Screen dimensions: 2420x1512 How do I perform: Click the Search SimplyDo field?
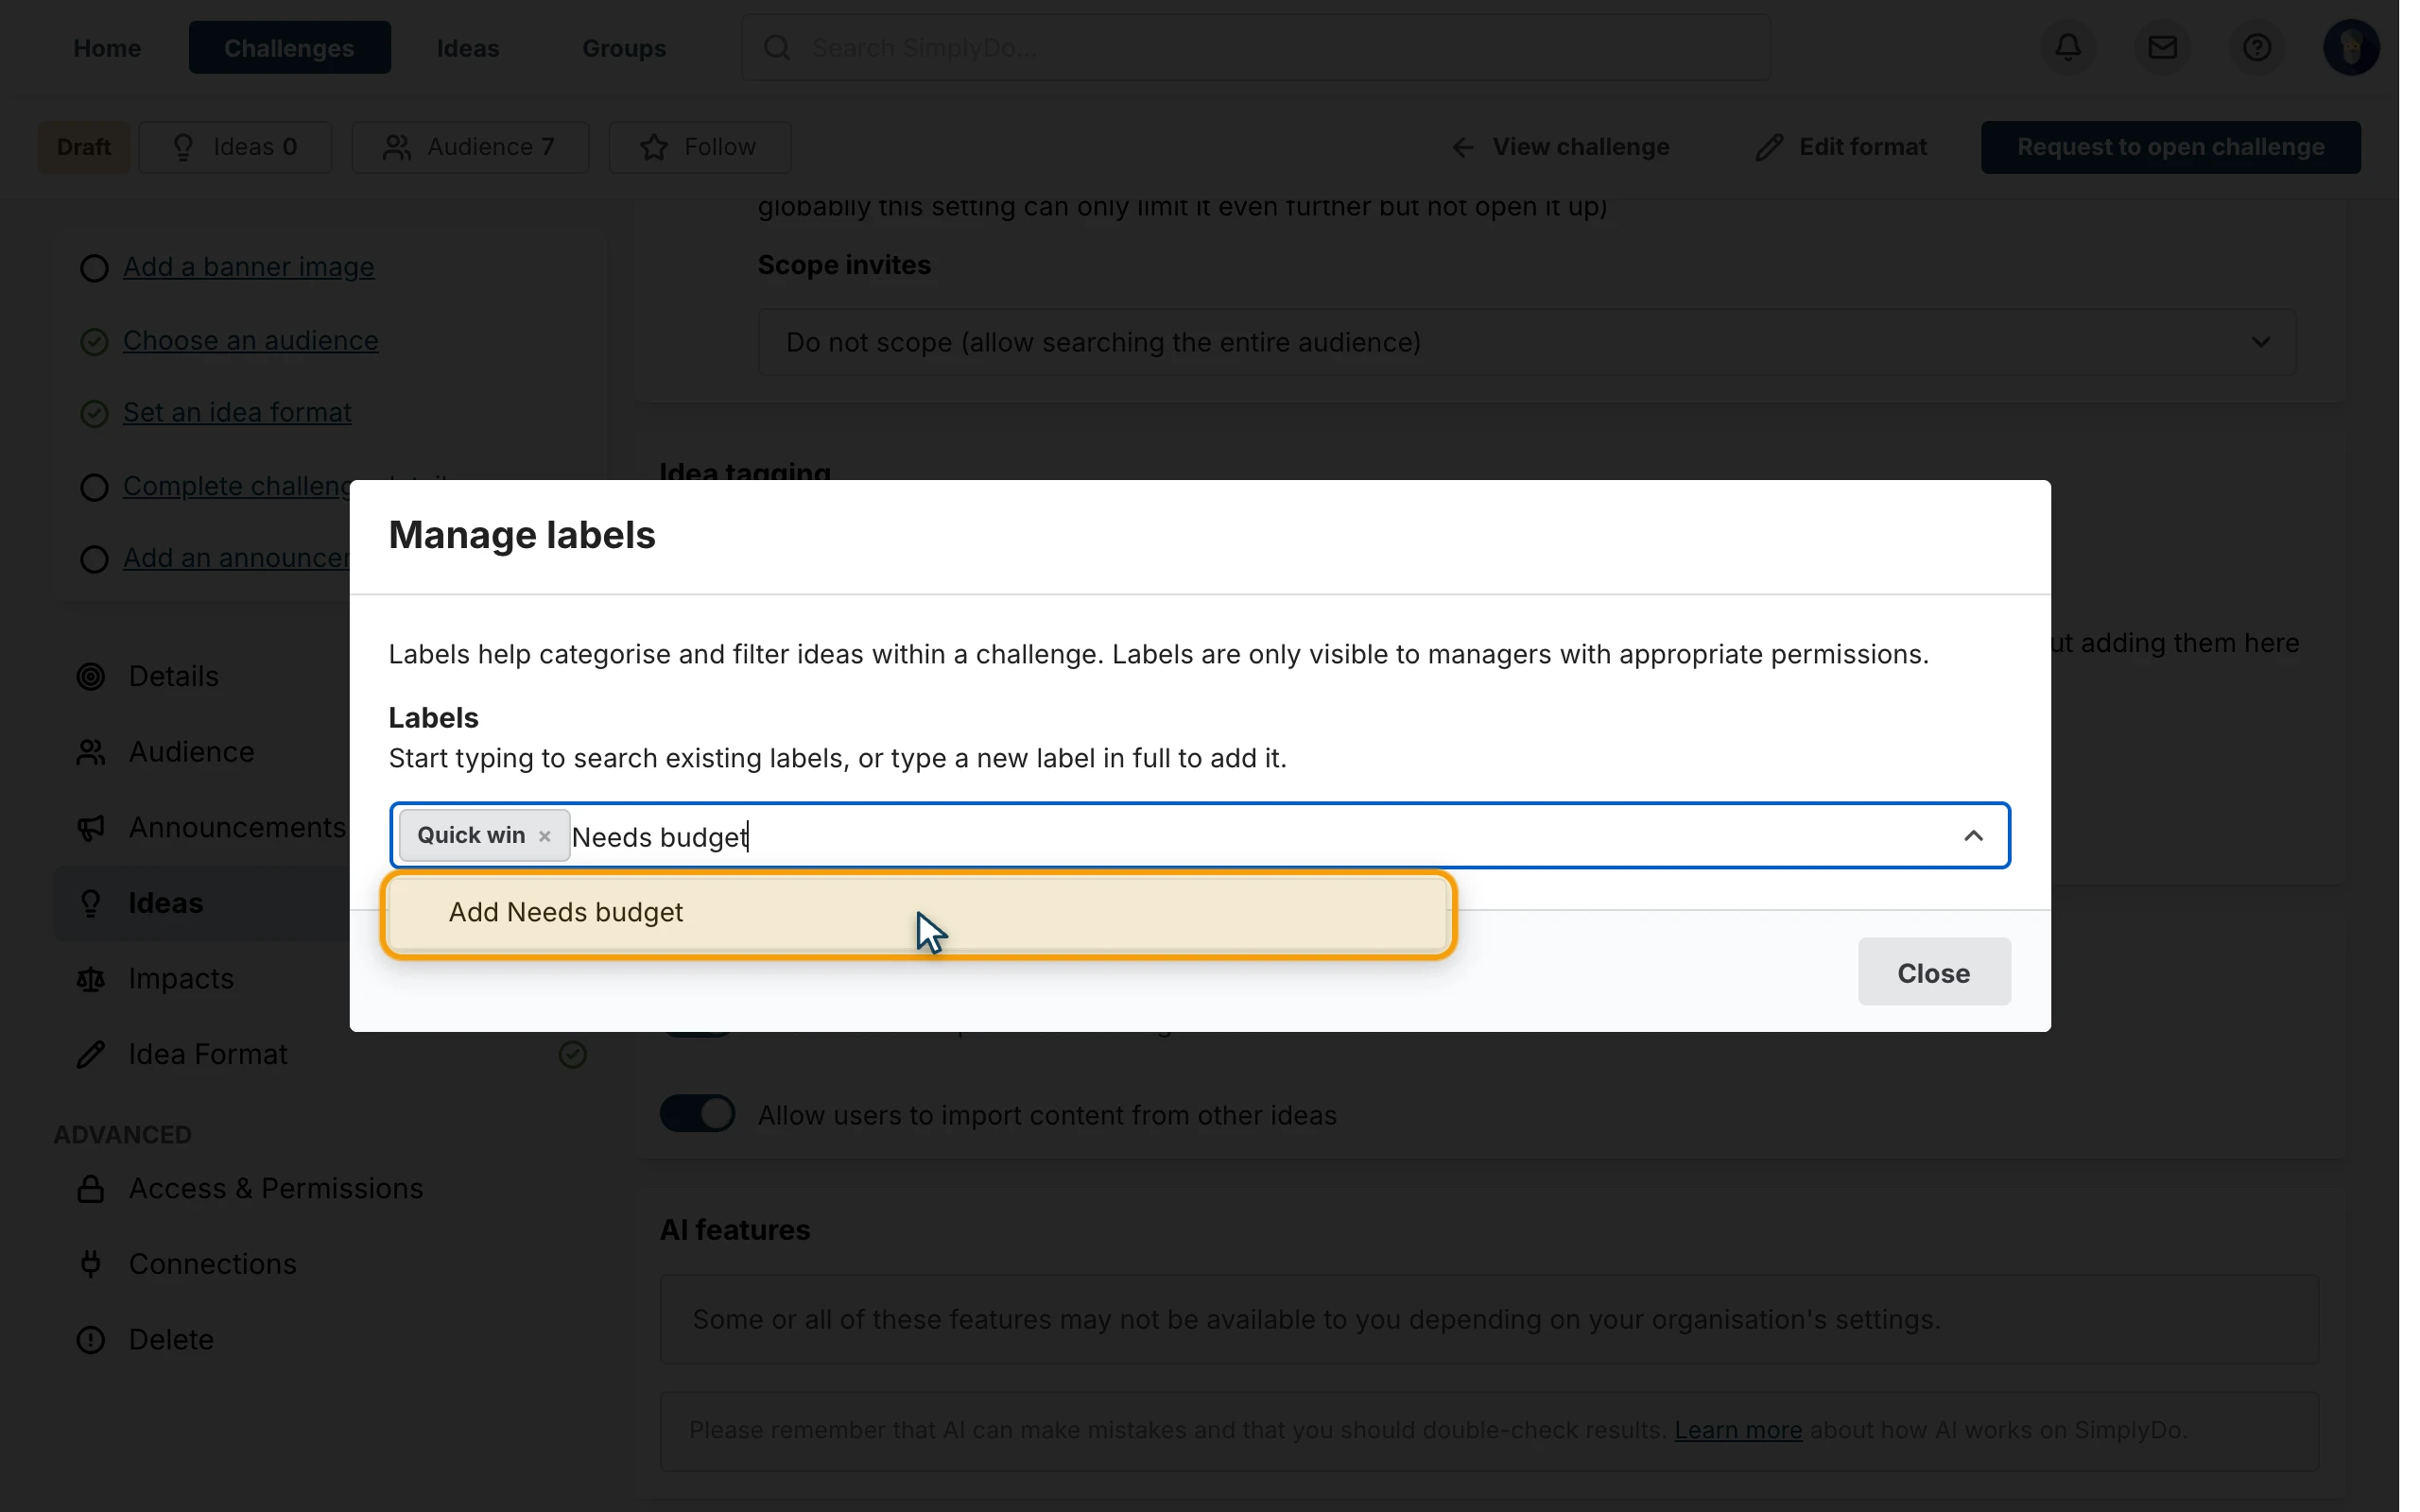(1256, 47)
